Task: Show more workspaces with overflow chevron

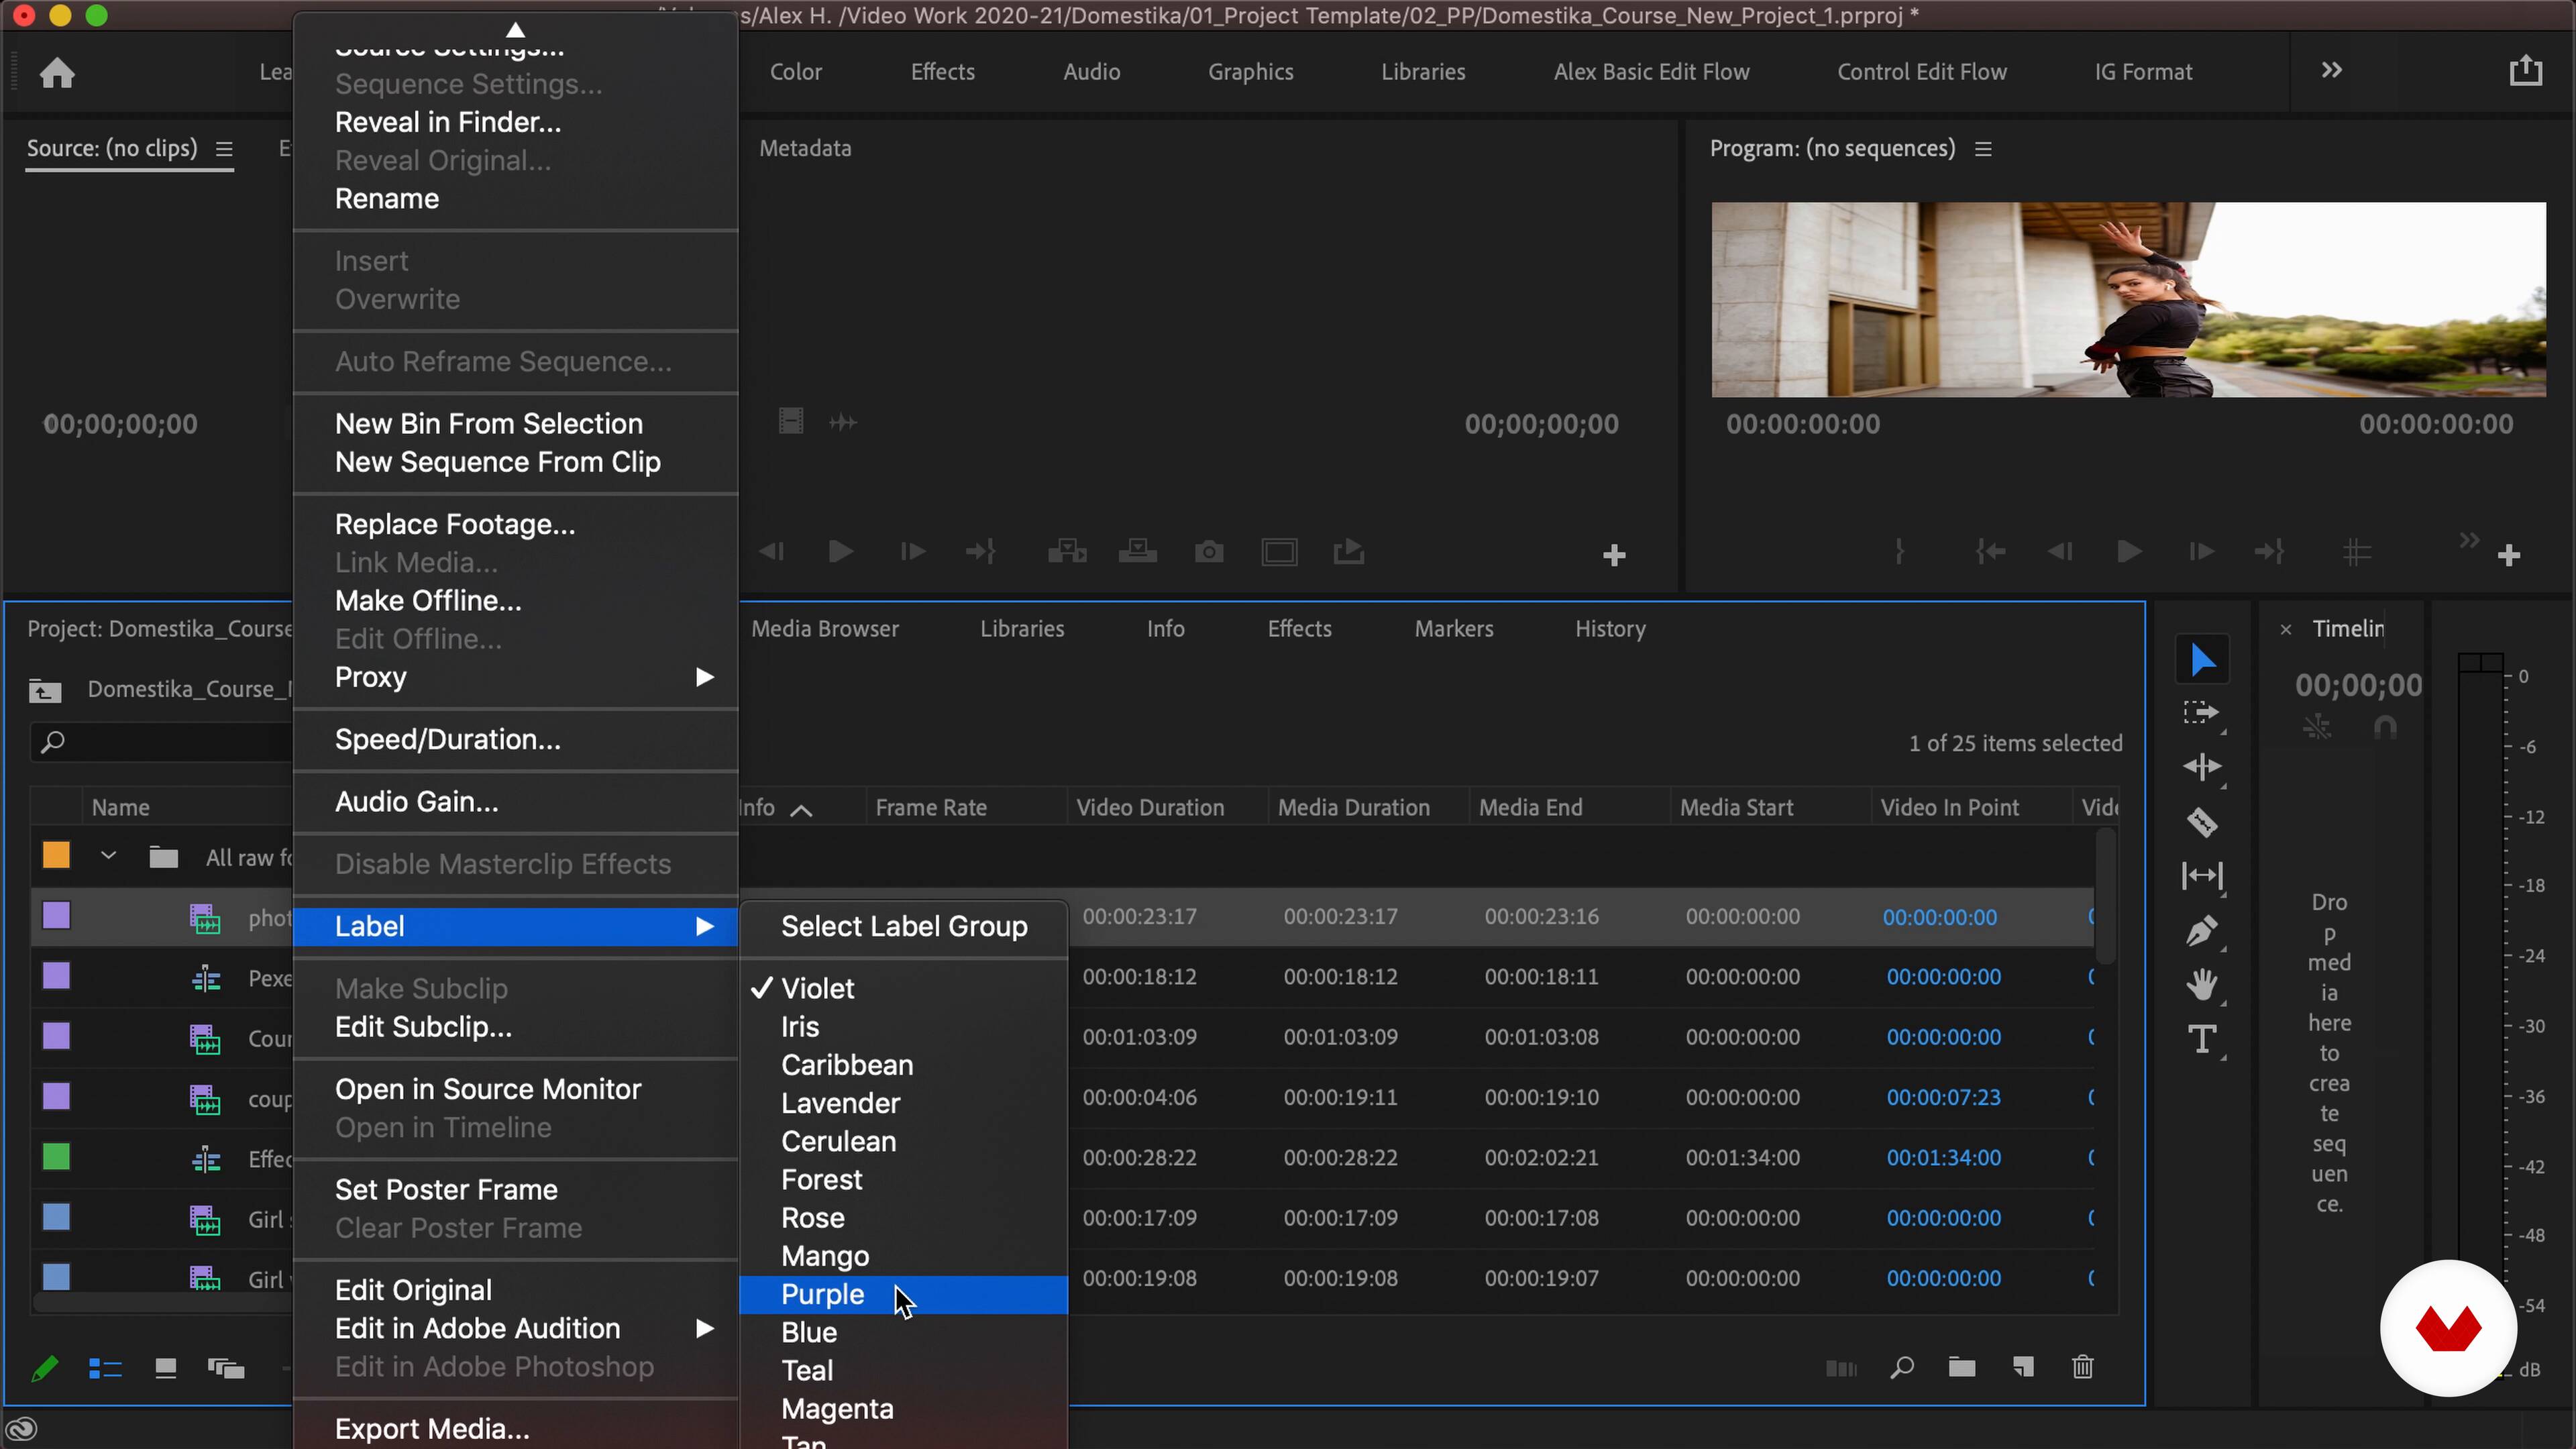Action: 2331,71
